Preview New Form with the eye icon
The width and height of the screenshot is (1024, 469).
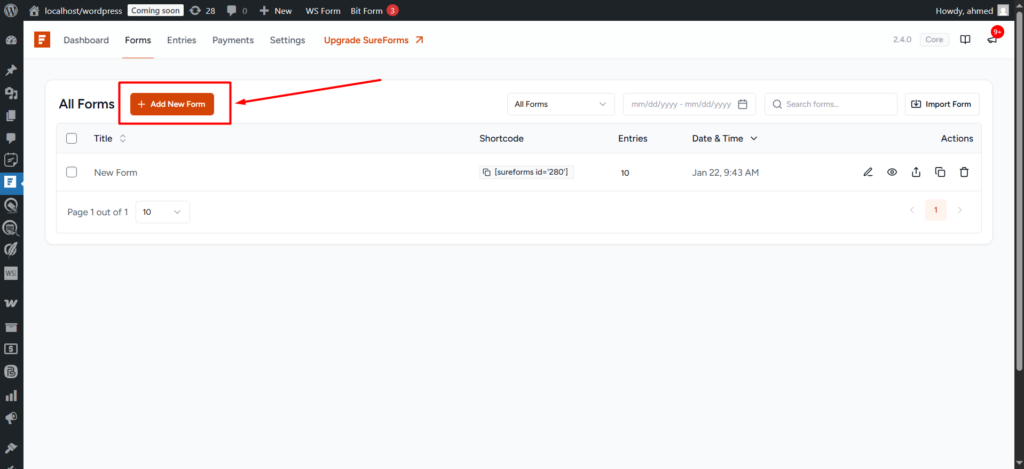tap(892, 172)
